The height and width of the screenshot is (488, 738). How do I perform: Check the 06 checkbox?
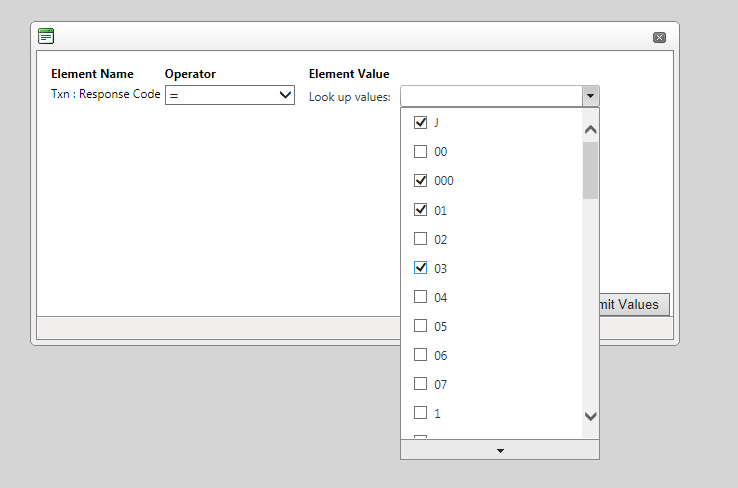click(420, 354)
